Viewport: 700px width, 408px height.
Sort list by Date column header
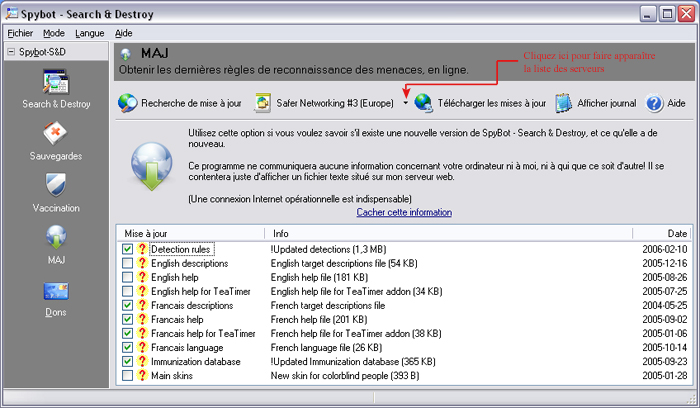pos(668,233)
